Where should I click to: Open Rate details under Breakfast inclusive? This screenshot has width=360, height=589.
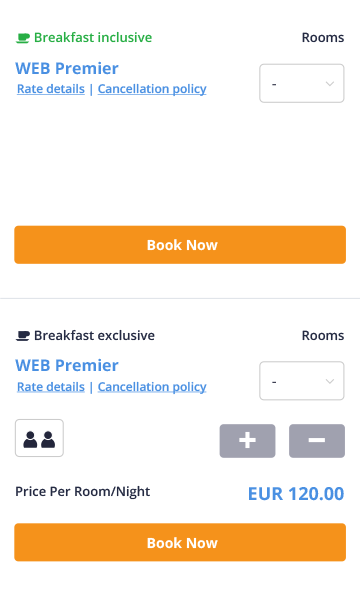click(51, 89)
